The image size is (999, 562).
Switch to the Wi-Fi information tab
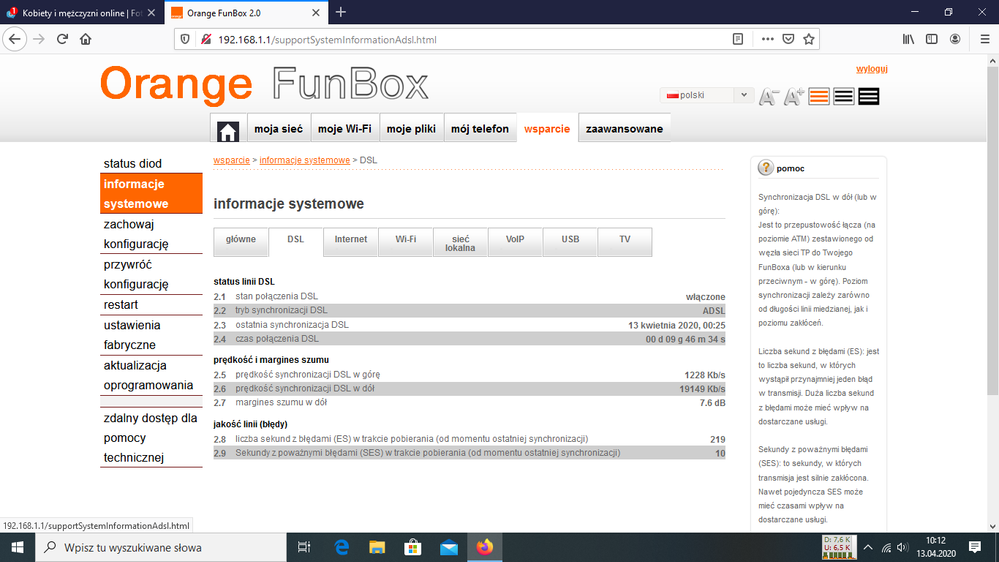406,240
